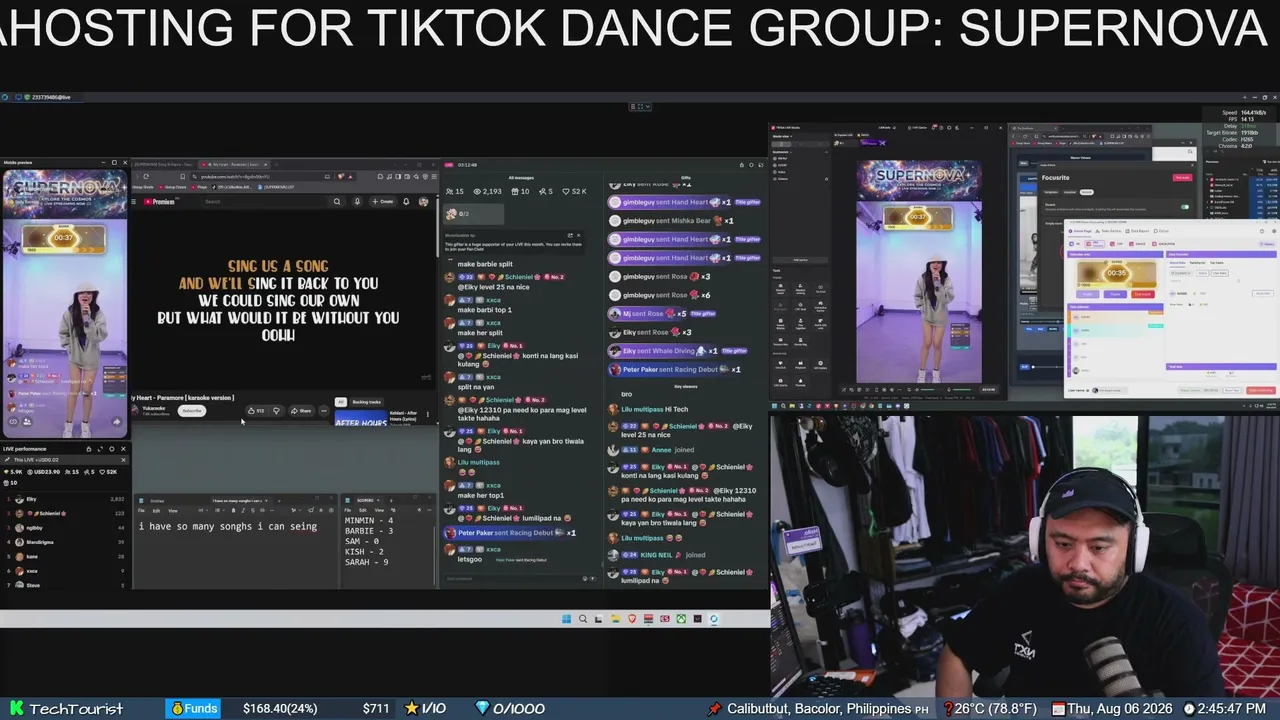Select the All filter chip on YouTube
Viewport: 1280px width, 720px height.
point(340,402)
